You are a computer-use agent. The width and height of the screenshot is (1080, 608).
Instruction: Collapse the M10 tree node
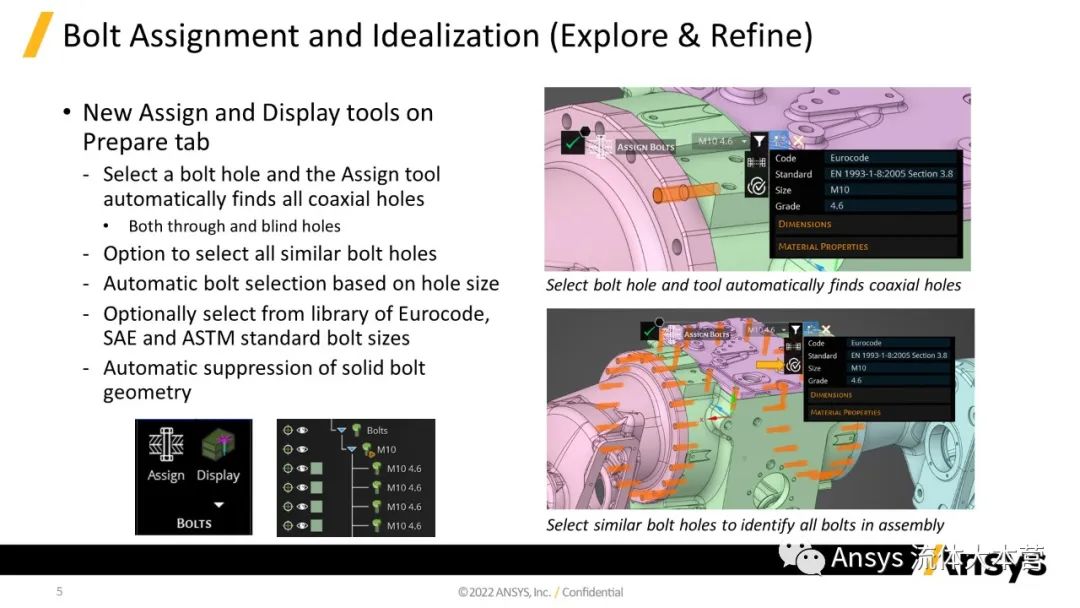352,449
